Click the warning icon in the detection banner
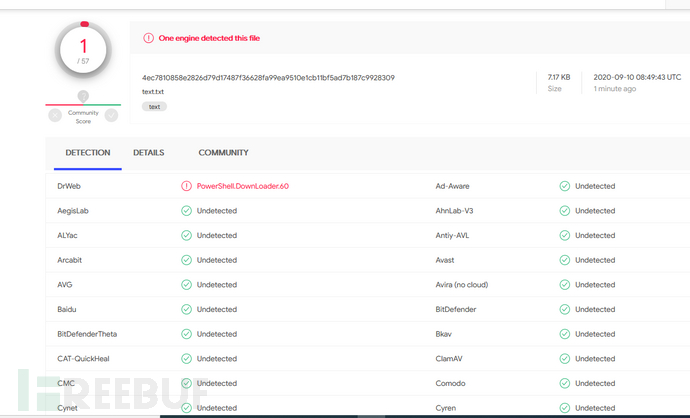 [149, 38]
